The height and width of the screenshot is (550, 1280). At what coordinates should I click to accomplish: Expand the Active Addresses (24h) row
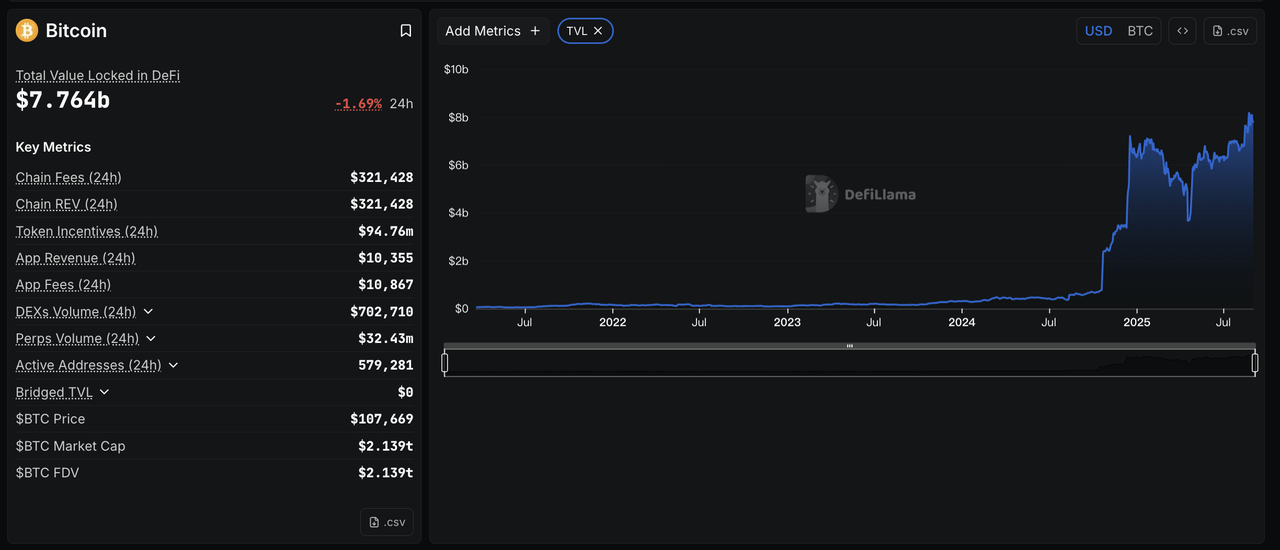(x=173, y=366)
